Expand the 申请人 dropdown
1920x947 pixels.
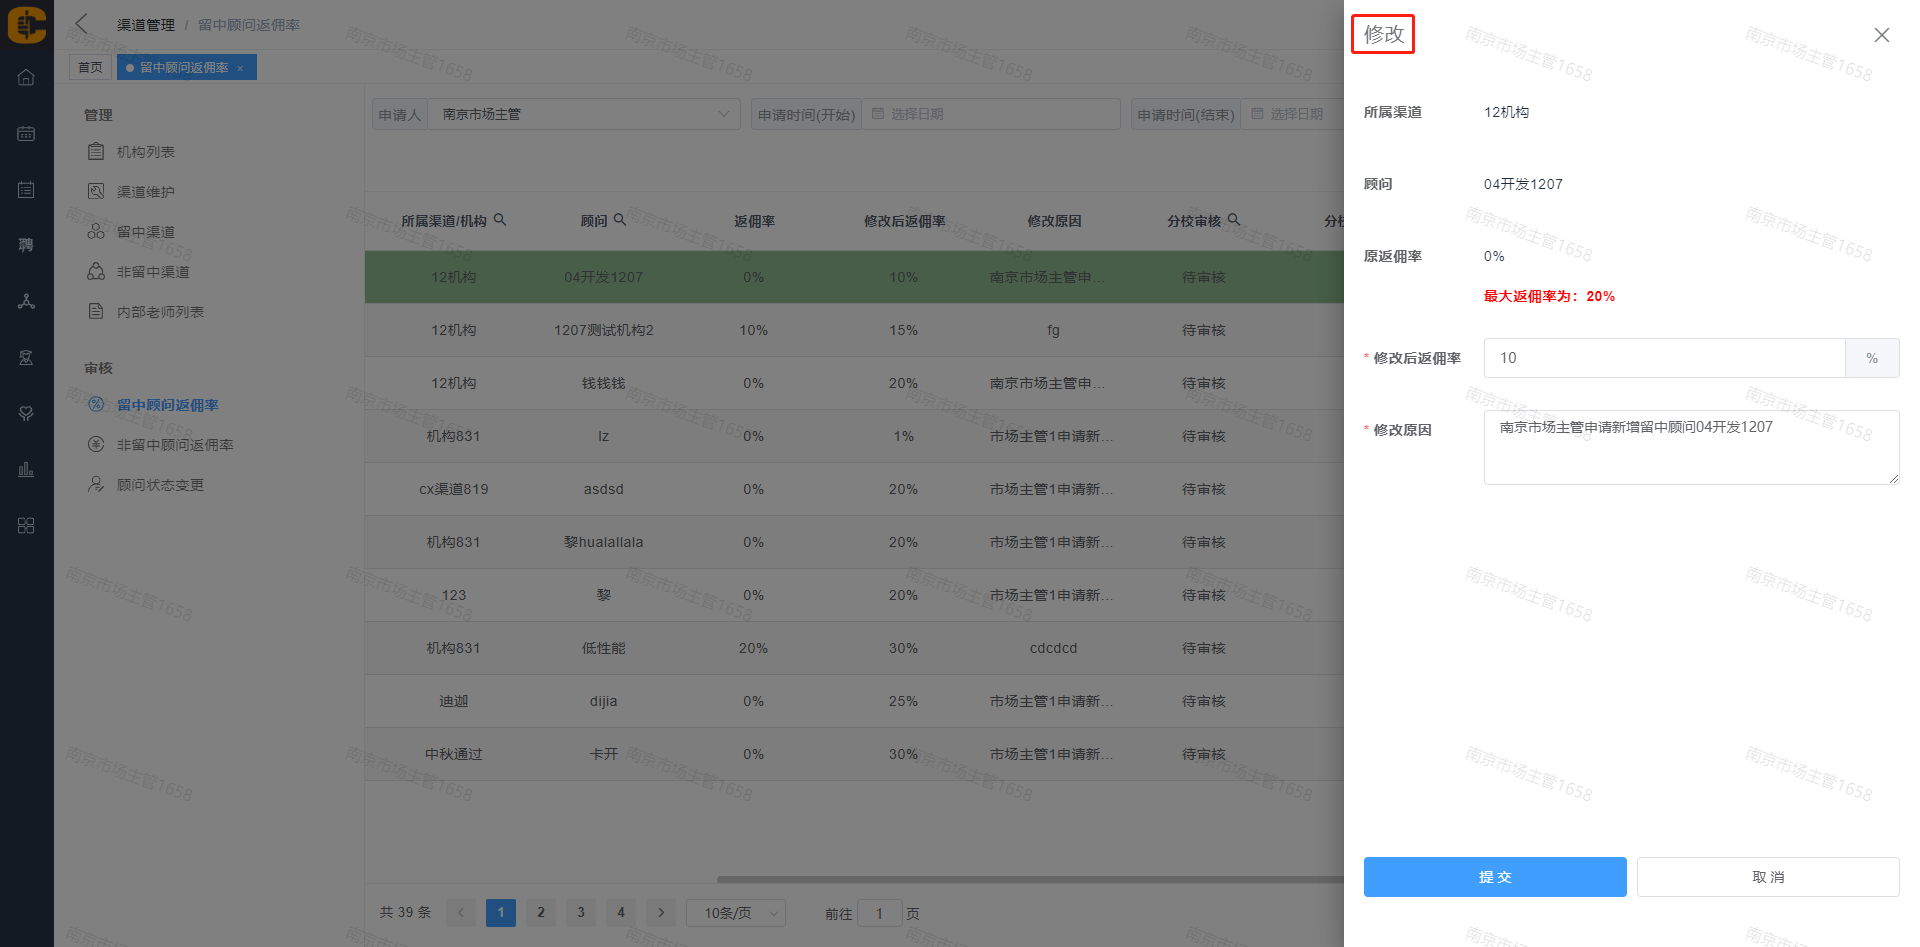pyautogui.click(x=723, y=114)
